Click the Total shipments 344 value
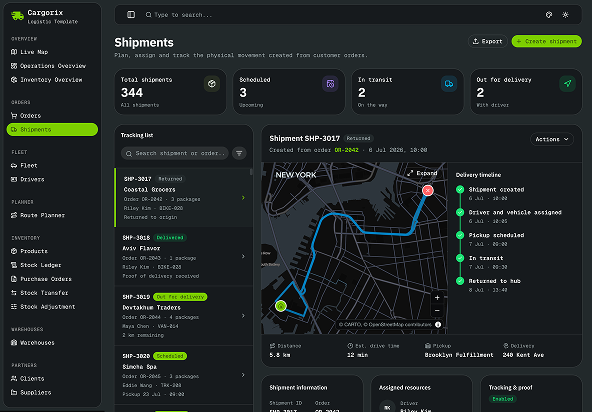The width and height of the screenshot is (592, 412). click(x=132, y=93)
